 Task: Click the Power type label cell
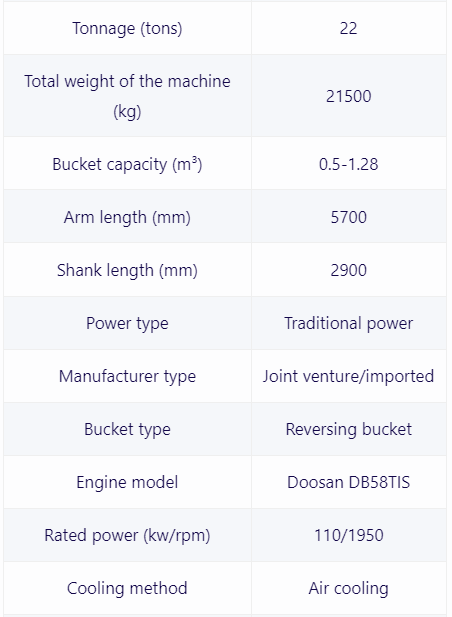pos(127,323)
